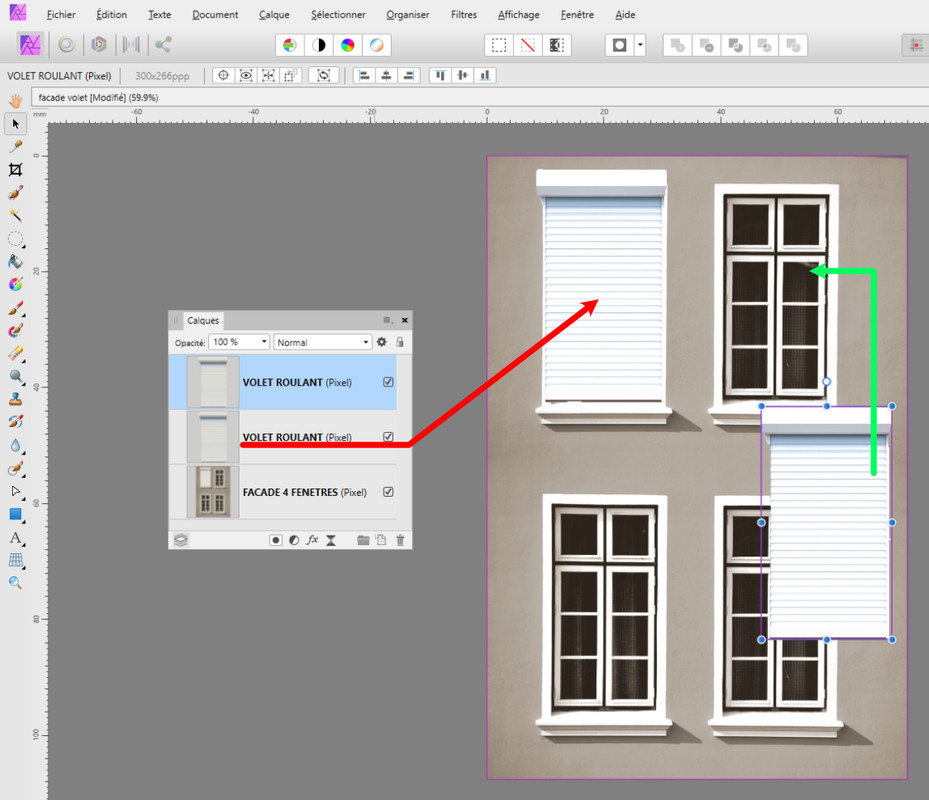929x800 pixels.
Task: Toggle hide selection while dragging eye
Action: [x=246, y=75]
